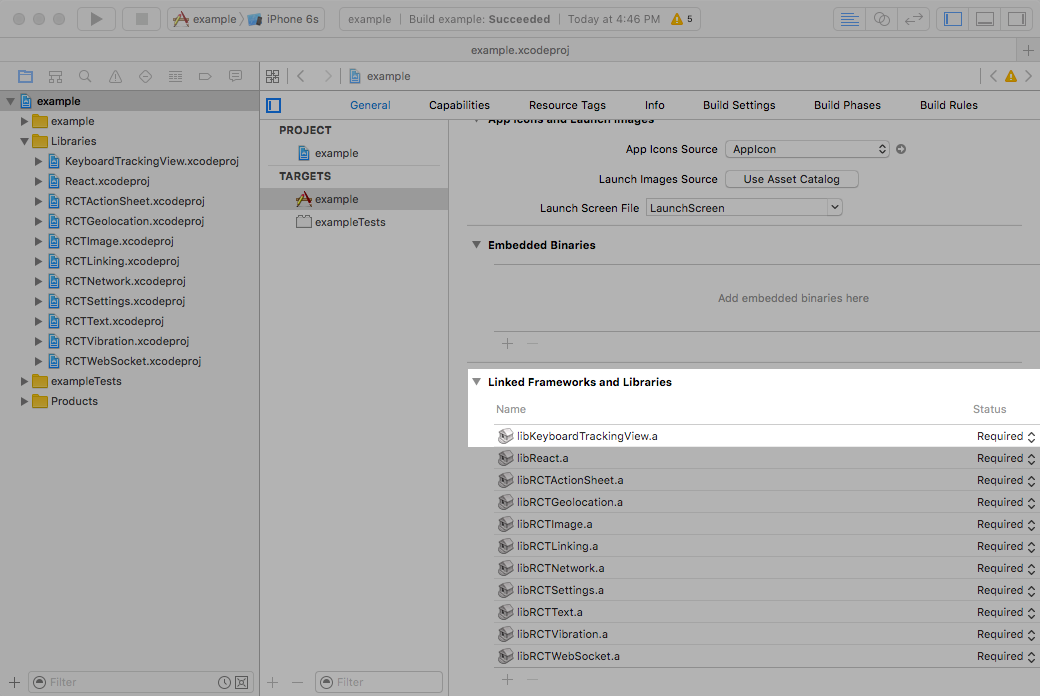Show the Project navigator
Viewport: 1040px width, 696px height.
tap(25, 76)
